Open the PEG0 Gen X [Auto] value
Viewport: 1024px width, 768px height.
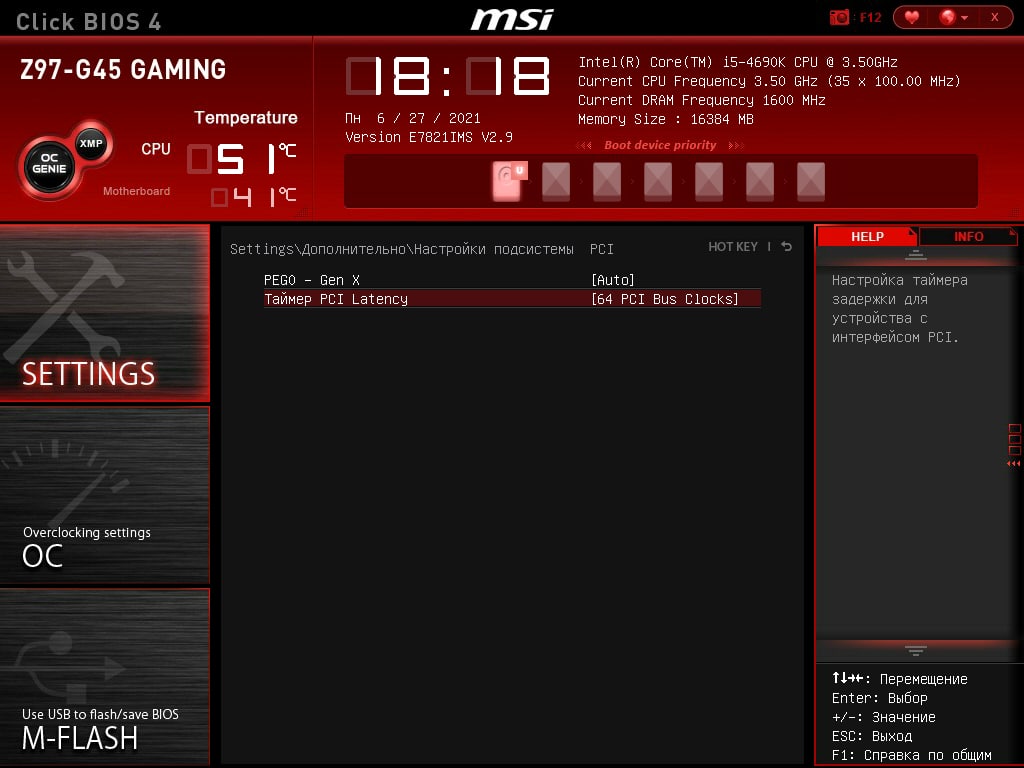tap(613, 280)
